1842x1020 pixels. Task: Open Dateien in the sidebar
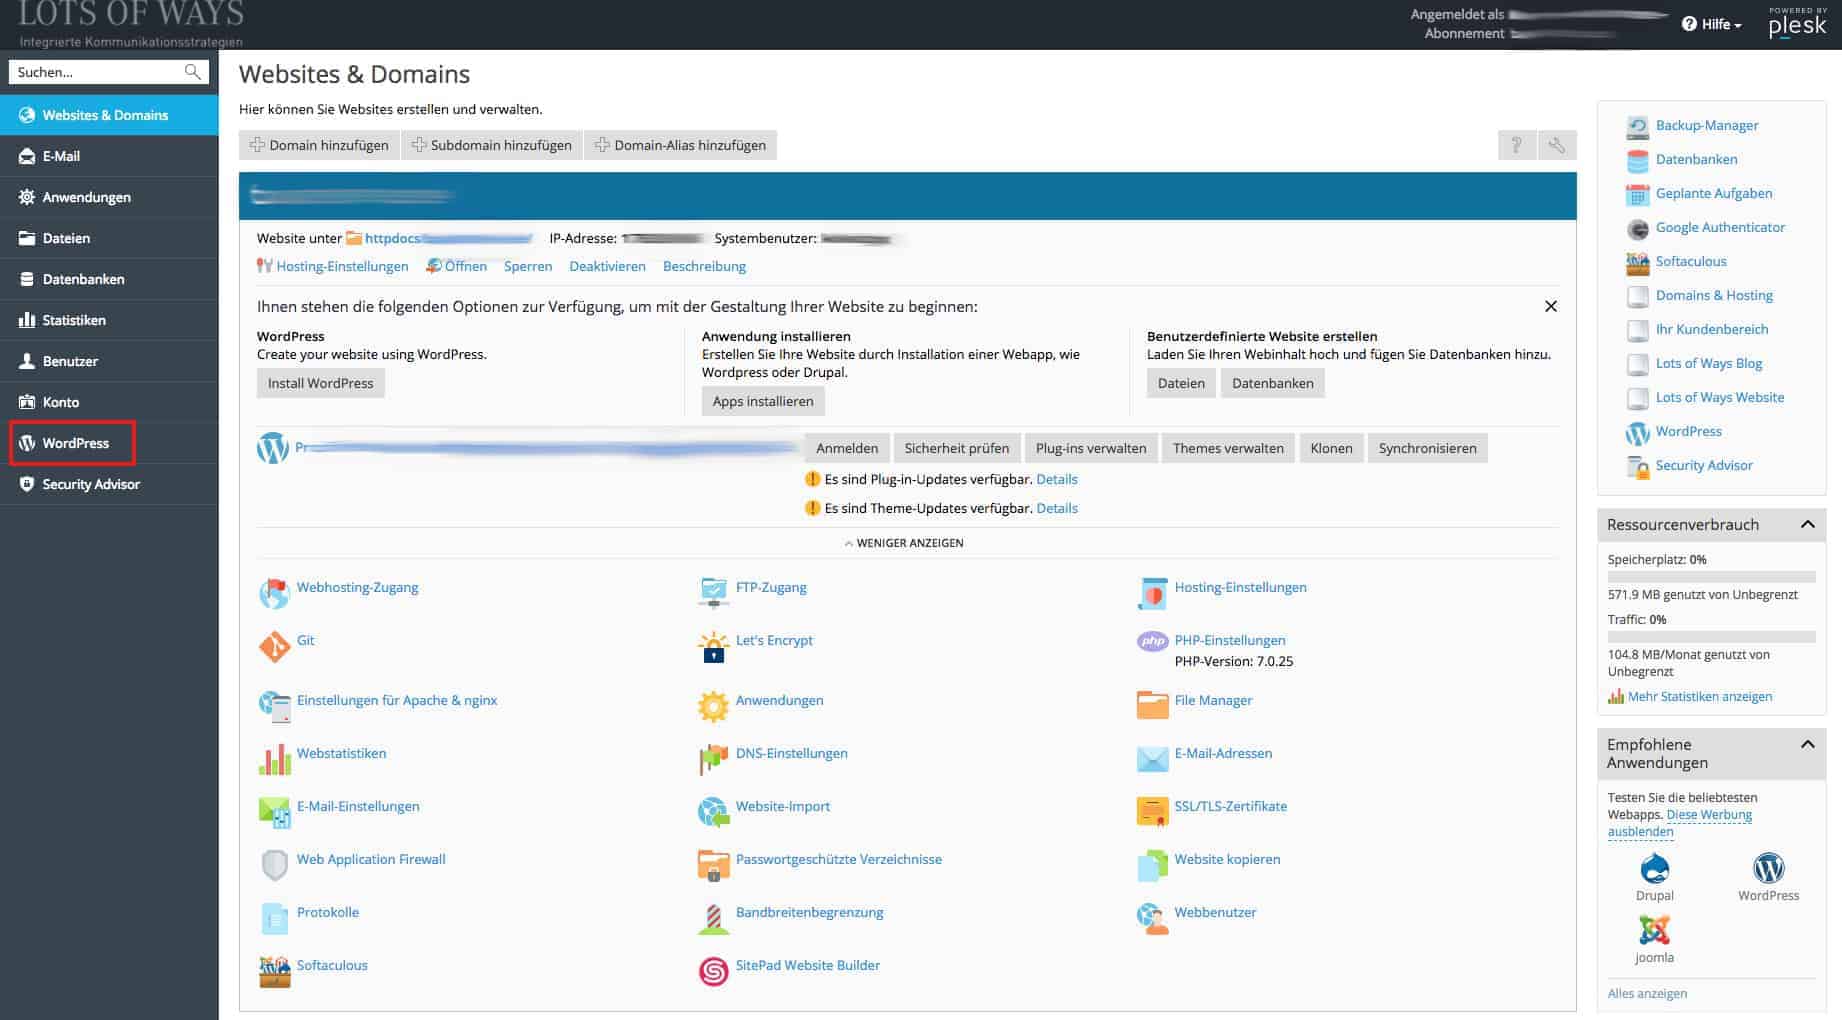109,238
